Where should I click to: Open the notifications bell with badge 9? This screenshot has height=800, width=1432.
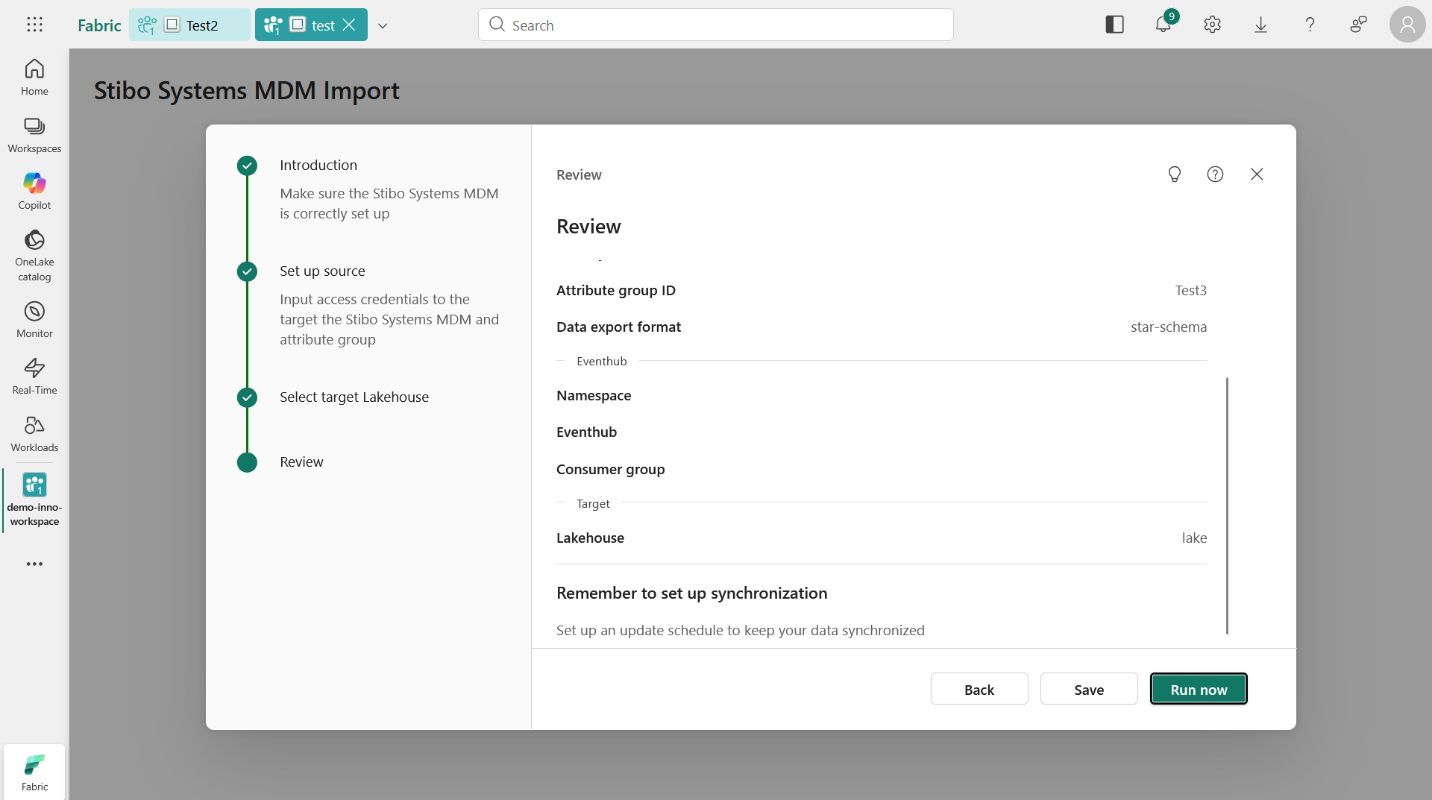1163,24
